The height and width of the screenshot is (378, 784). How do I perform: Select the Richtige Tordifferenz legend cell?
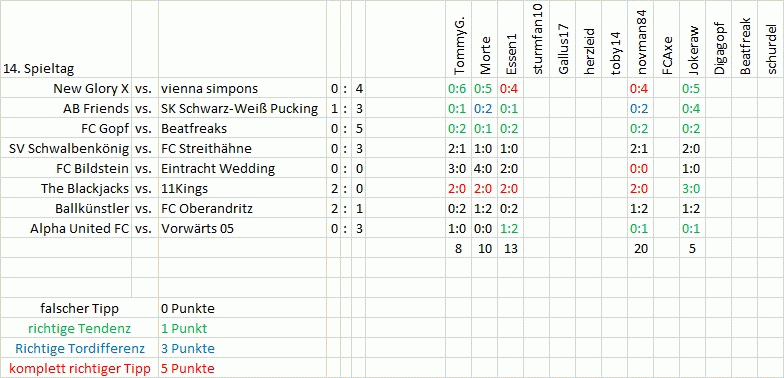point(80,348)
